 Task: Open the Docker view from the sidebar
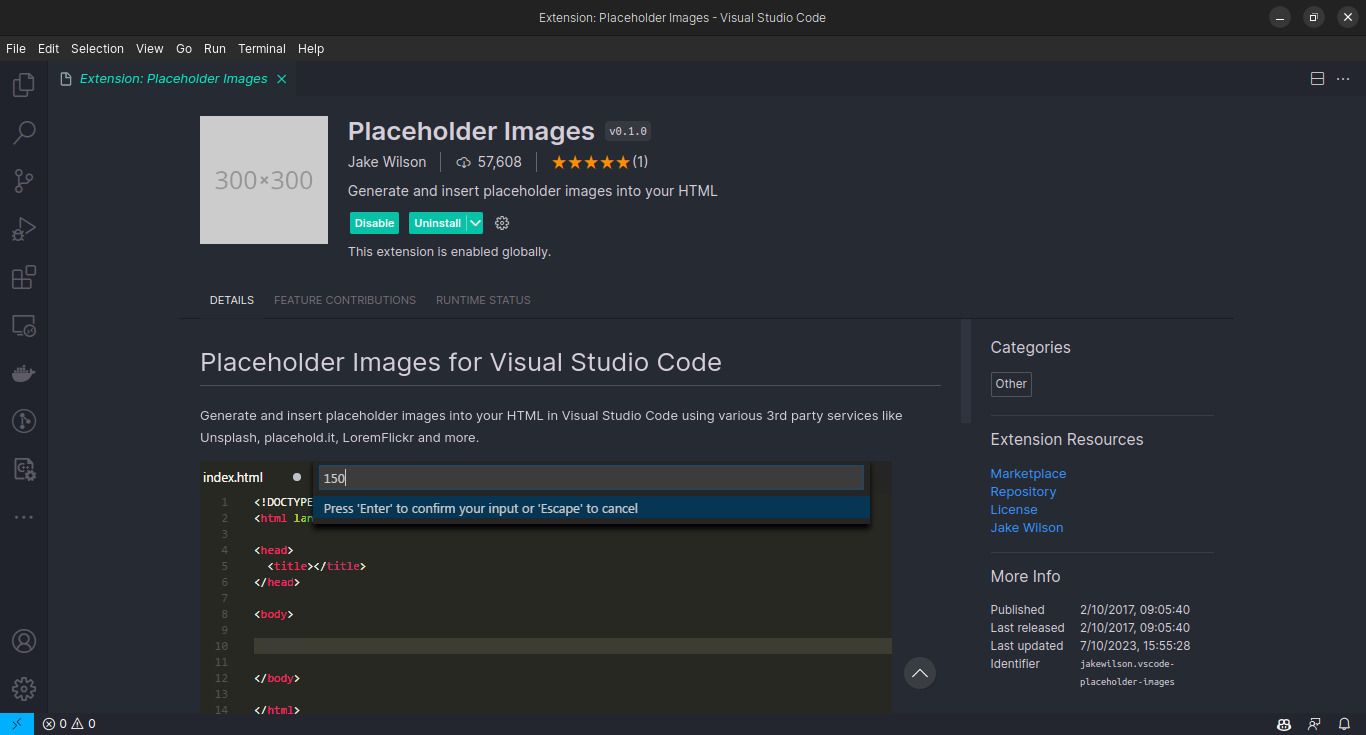(23, 373)
